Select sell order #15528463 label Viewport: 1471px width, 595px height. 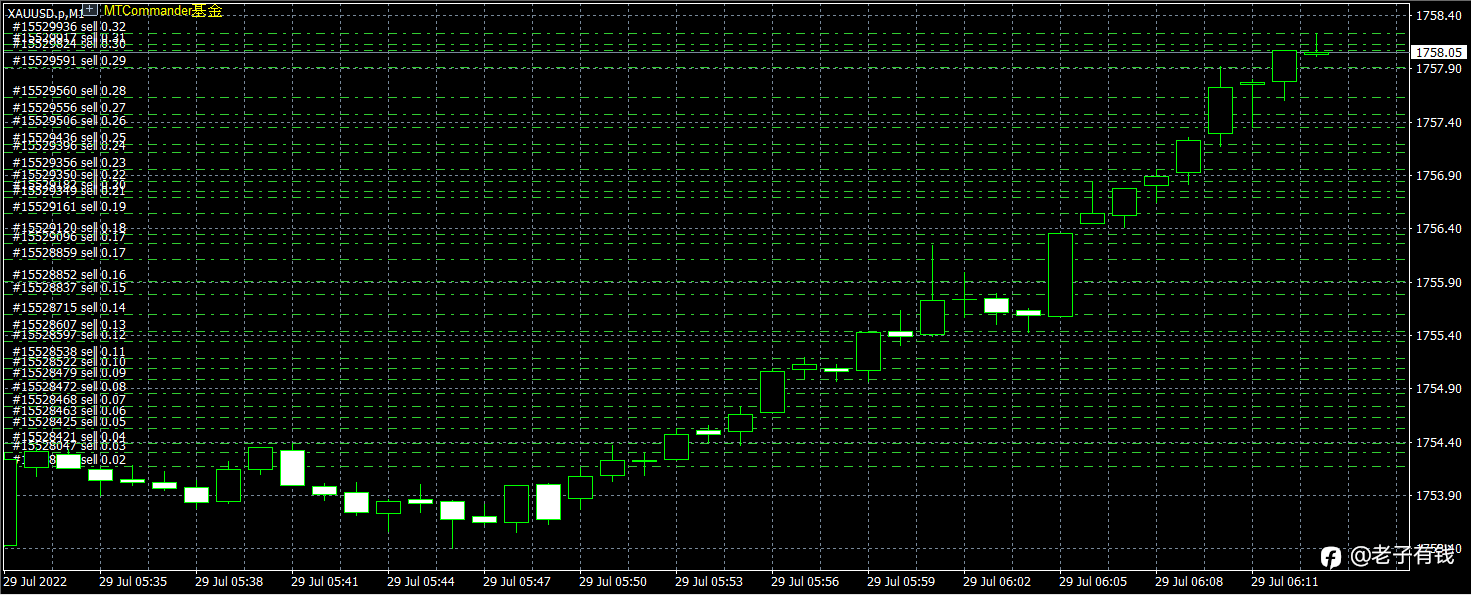(69, 411)
